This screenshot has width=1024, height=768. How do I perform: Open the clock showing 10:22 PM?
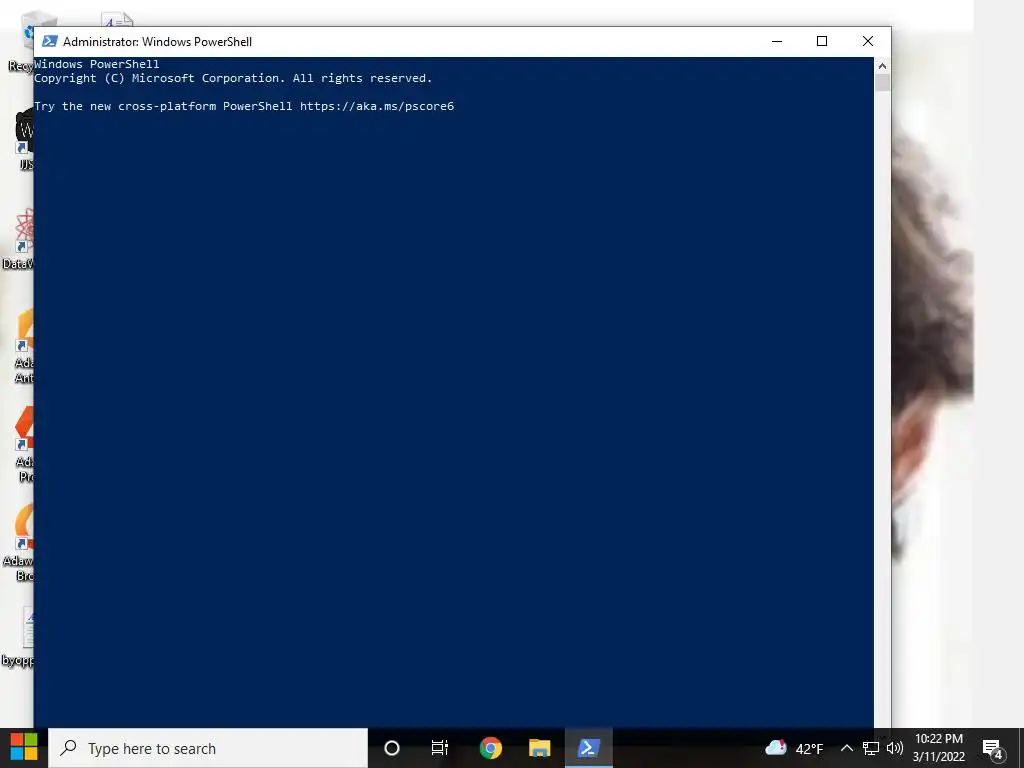coord(938,739)
